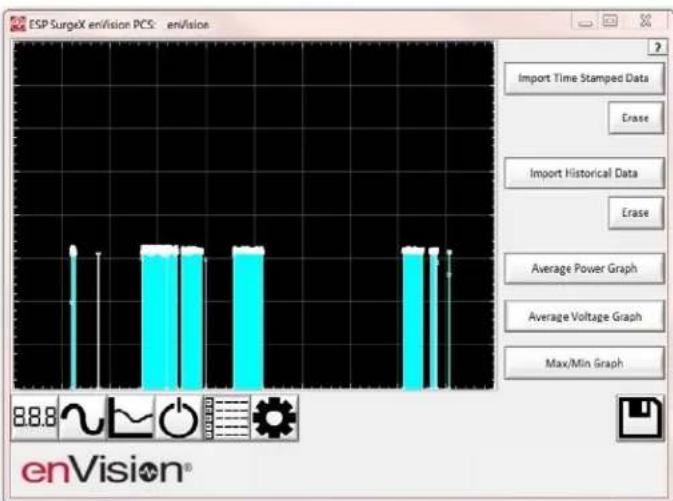Open the digital readout 88.8 view

point(35,418)
